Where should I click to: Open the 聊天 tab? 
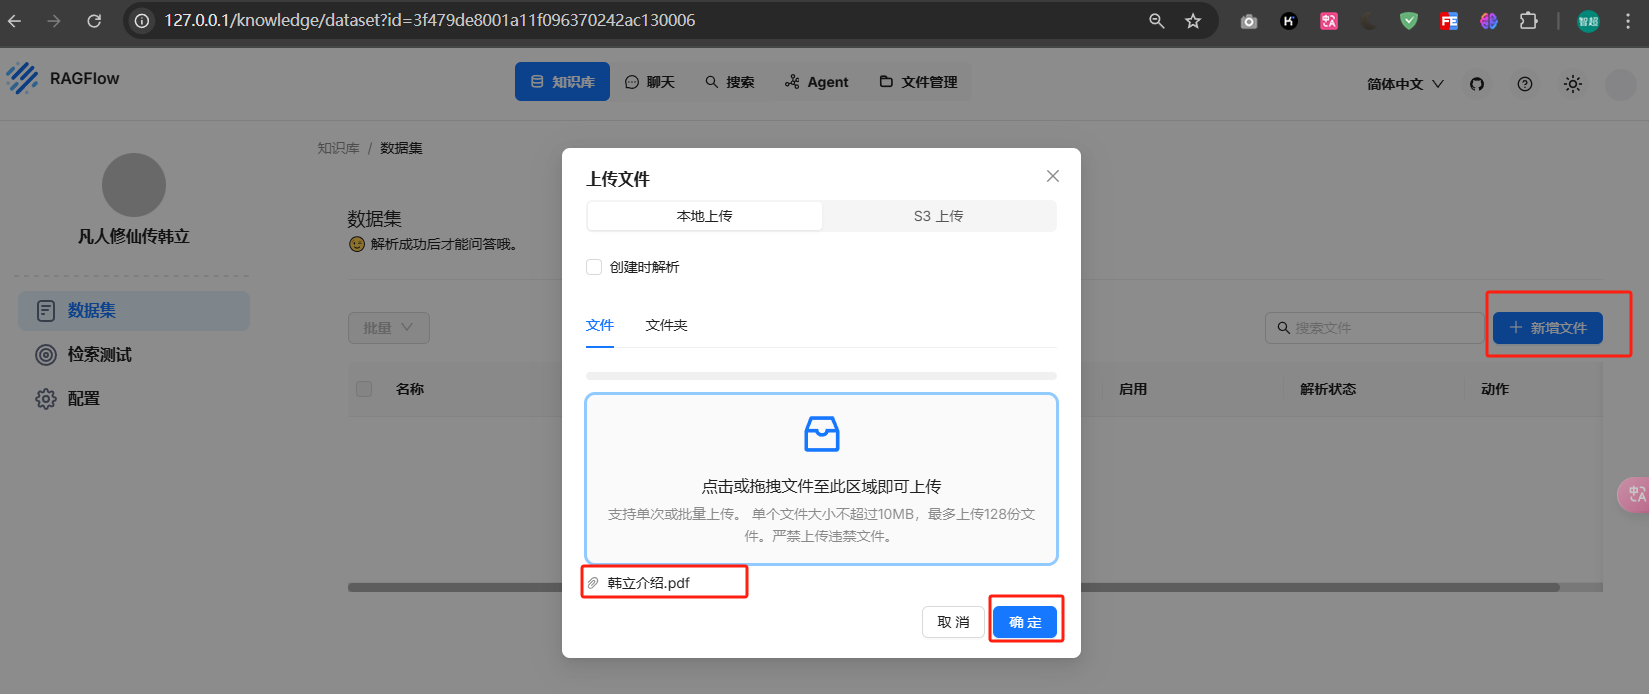point(650,82)
